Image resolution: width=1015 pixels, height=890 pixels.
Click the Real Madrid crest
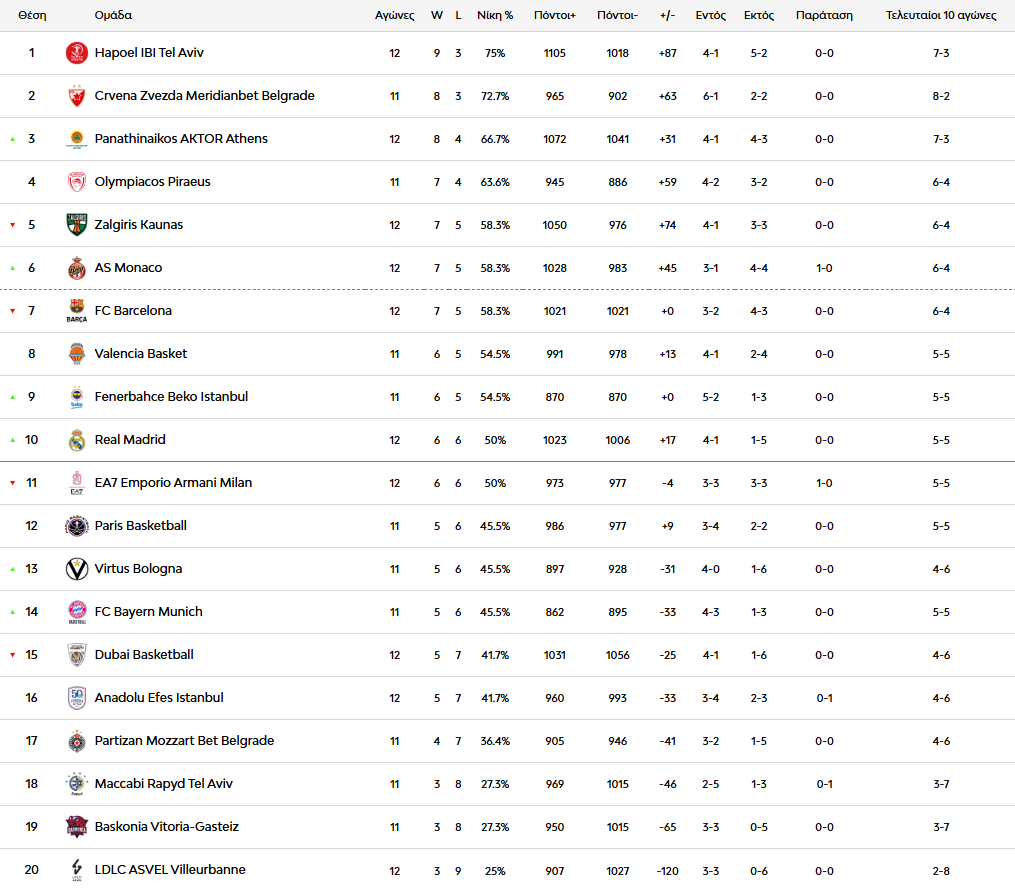(77, 440)
